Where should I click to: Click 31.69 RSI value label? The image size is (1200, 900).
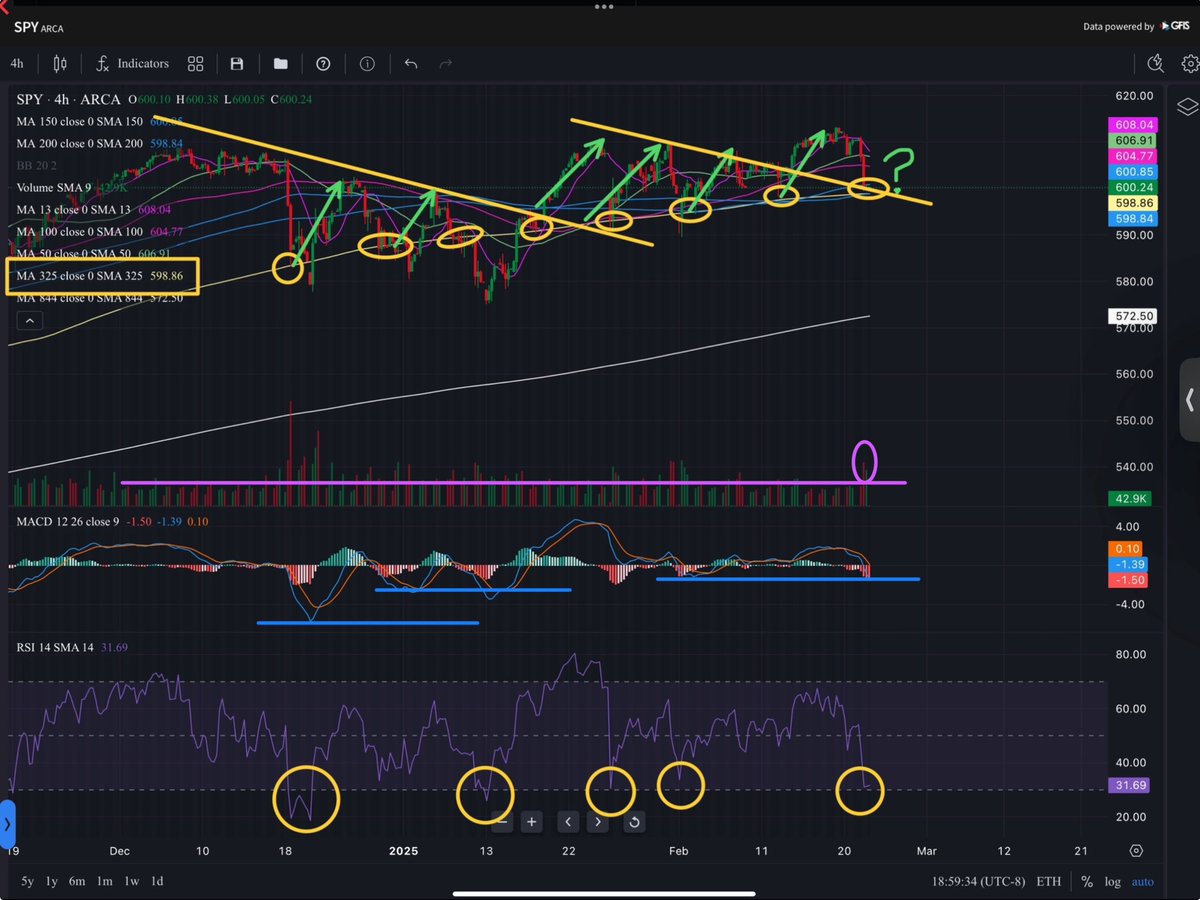[1127, 785]
